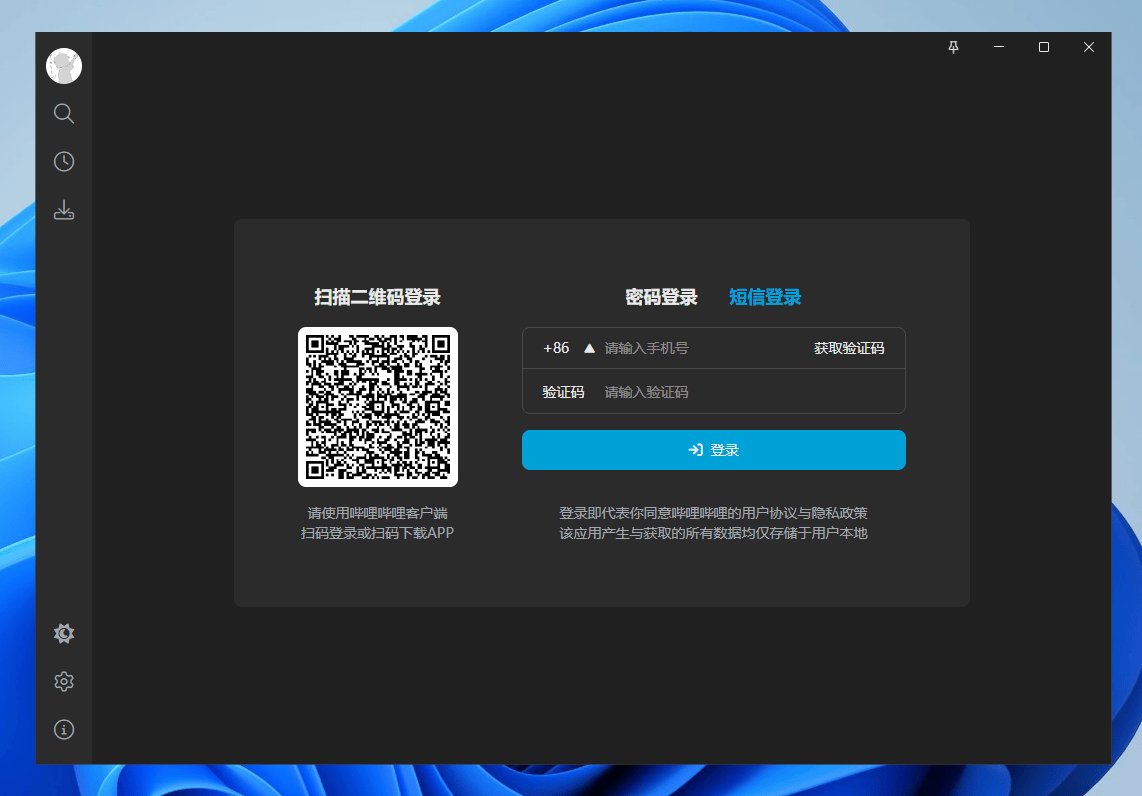The image size is (1142, 796).
Task: Open watch history via the clock icon
Action: (x=64, y=161)
